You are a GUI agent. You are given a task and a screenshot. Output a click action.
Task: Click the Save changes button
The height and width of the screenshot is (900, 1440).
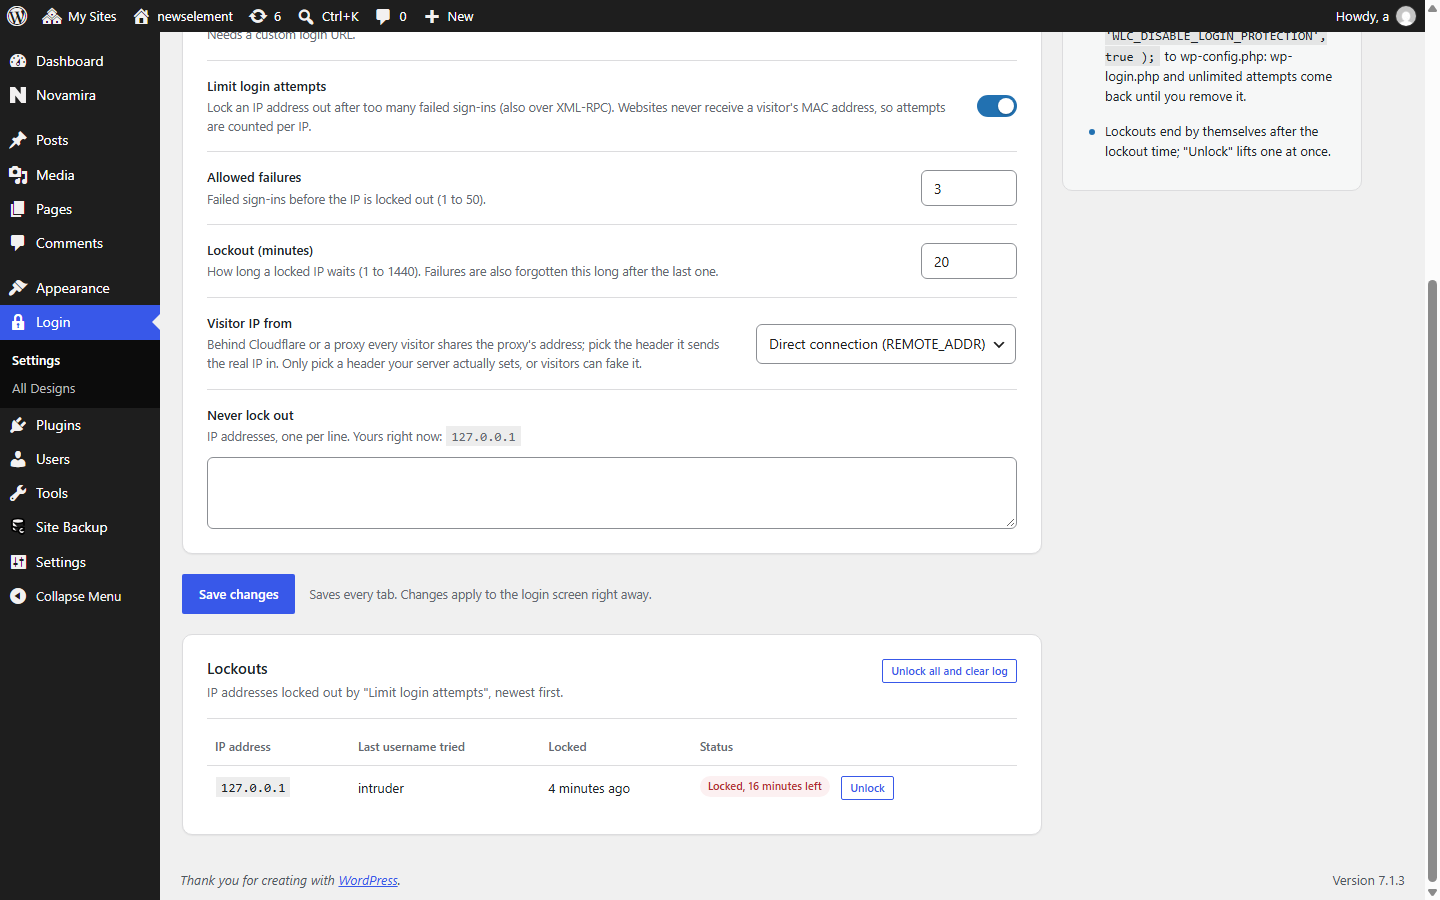coord(238,594)
